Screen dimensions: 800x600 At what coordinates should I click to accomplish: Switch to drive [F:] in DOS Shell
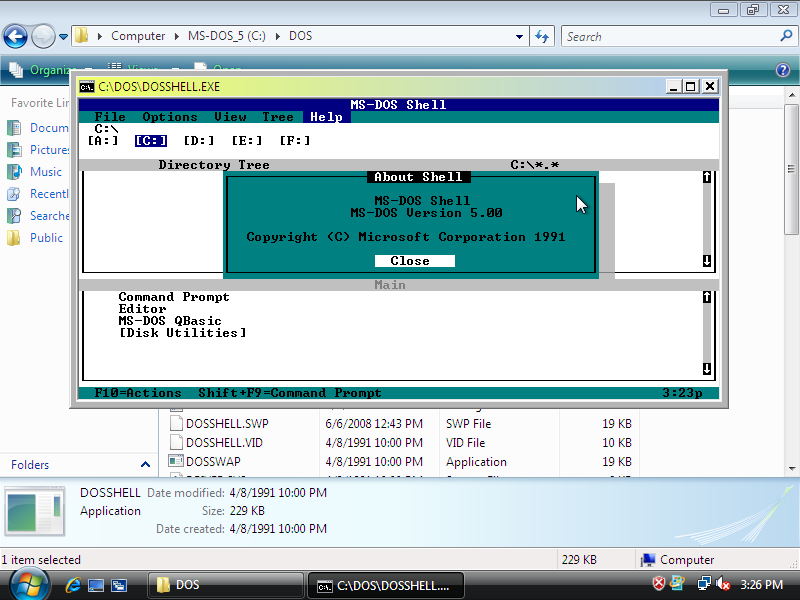pyautogui.click(x=295, y=141)
